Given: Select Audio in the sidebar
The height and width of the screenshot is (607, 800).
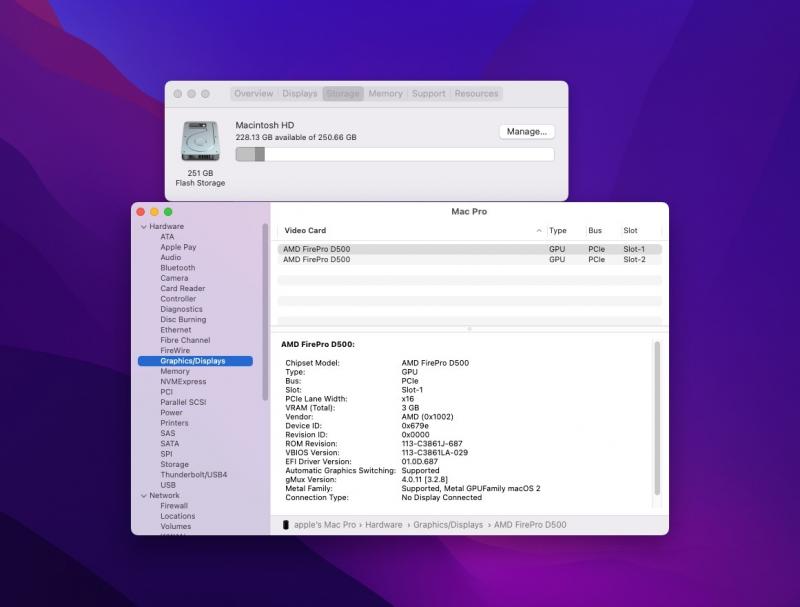Looking at the screenshot, I should tap(170, 258).
